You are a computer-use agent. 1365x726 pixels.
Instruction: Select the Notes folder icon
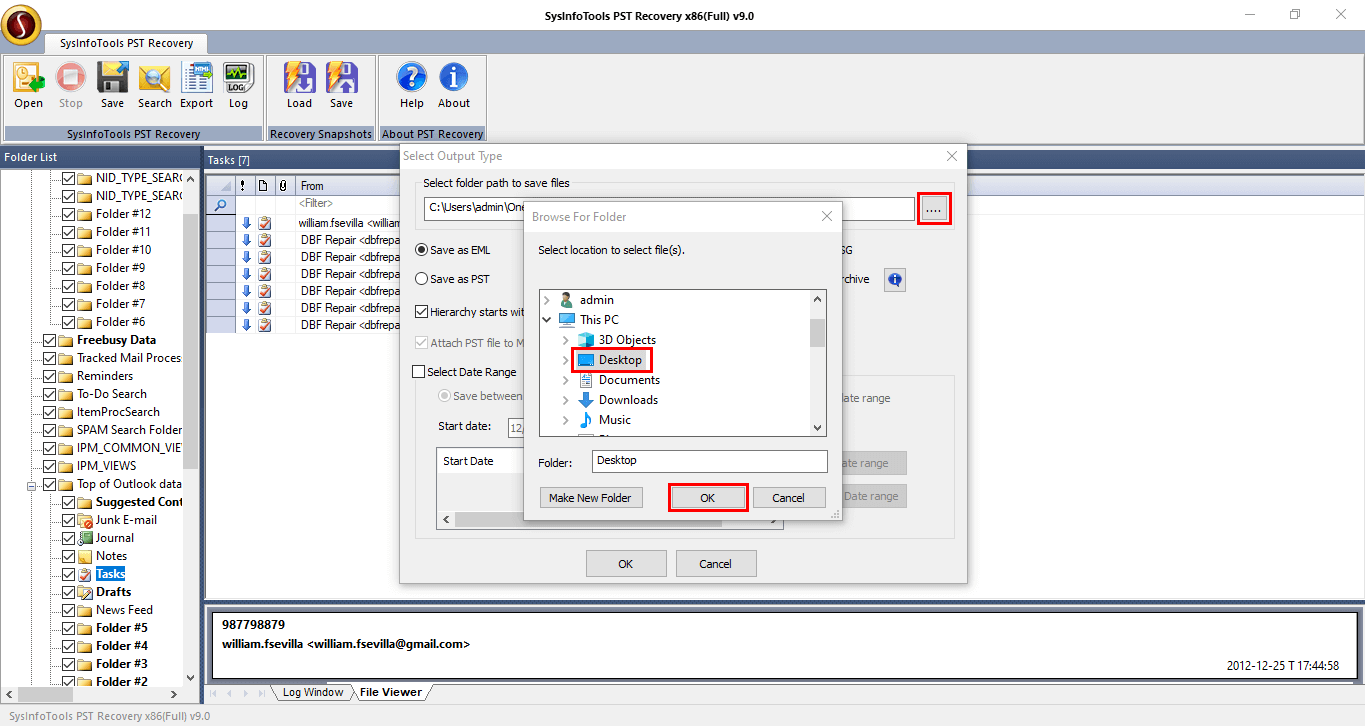85,556
